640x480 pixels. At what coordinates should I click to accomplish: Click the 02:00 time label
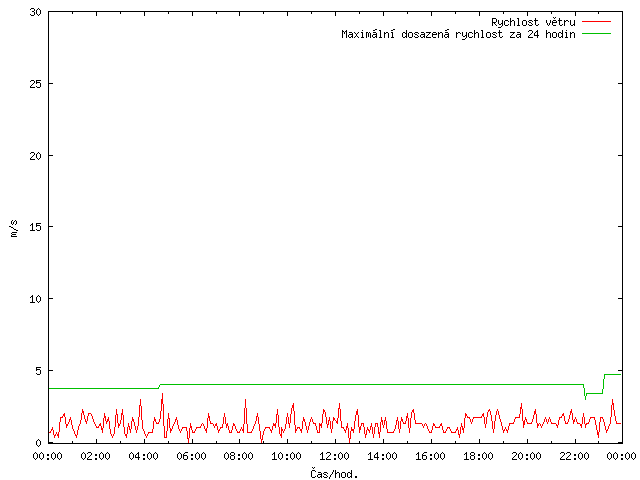tap(96, 456)
